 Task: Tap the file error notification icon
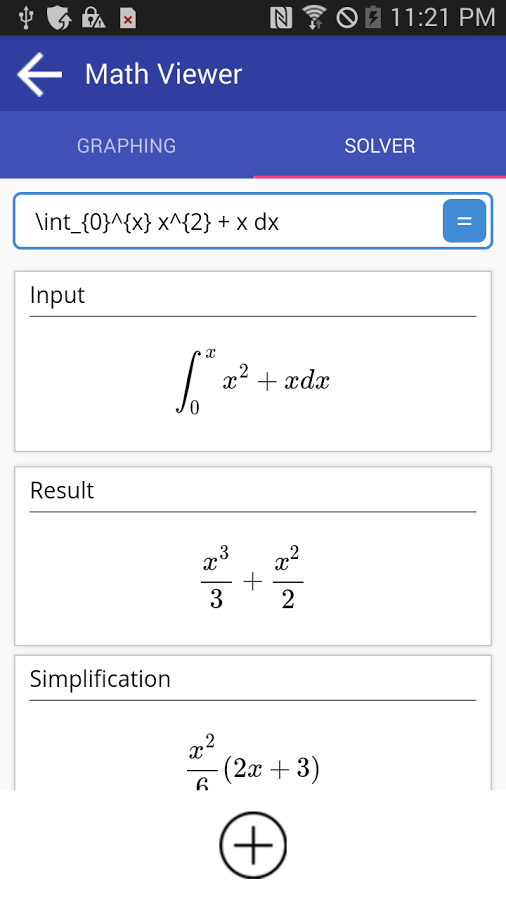click(128, 18)
